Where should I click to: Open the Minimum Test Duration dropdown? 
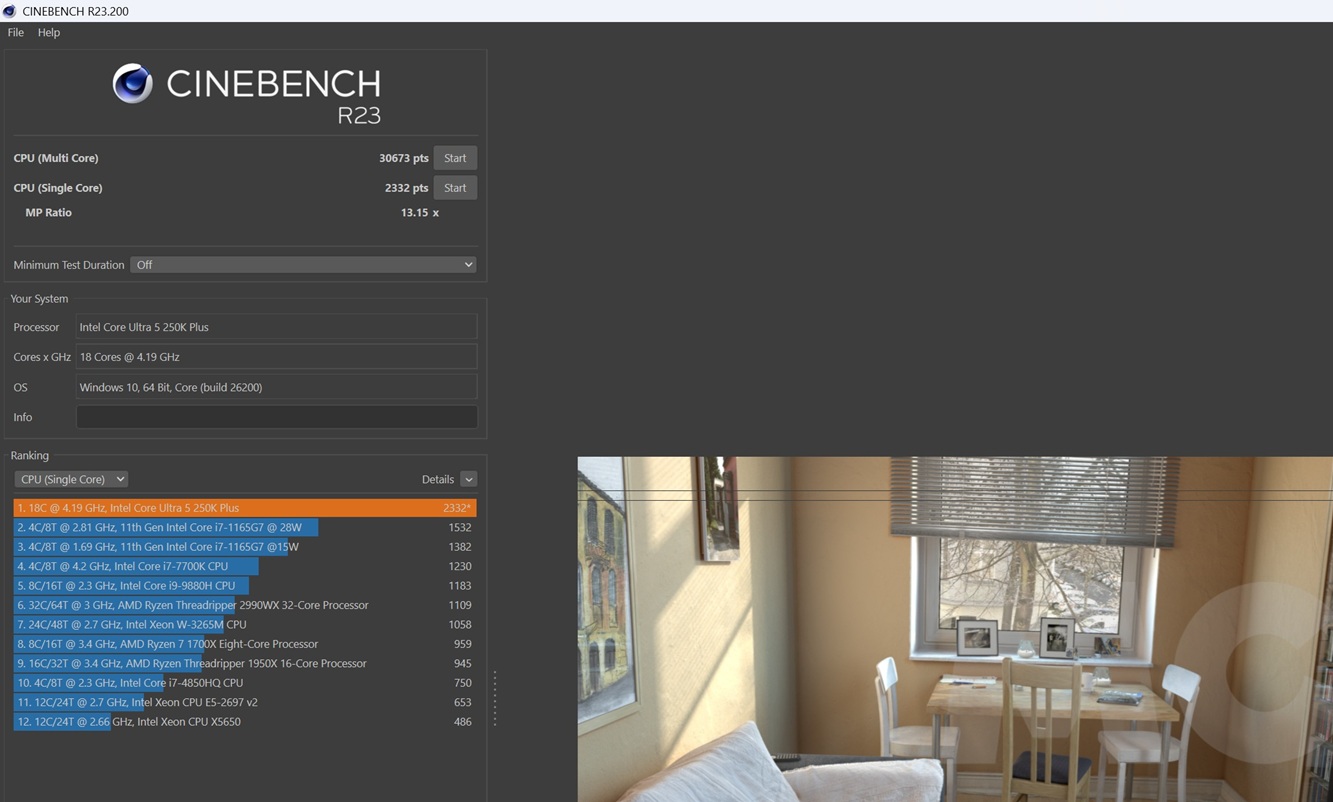[x=304, y=265]
